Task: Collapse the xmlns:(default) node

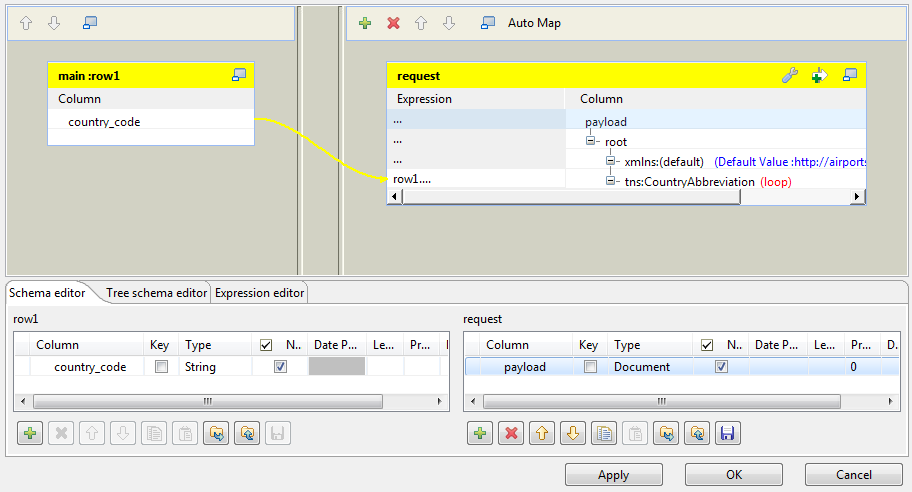Action: tap(610, 161)
